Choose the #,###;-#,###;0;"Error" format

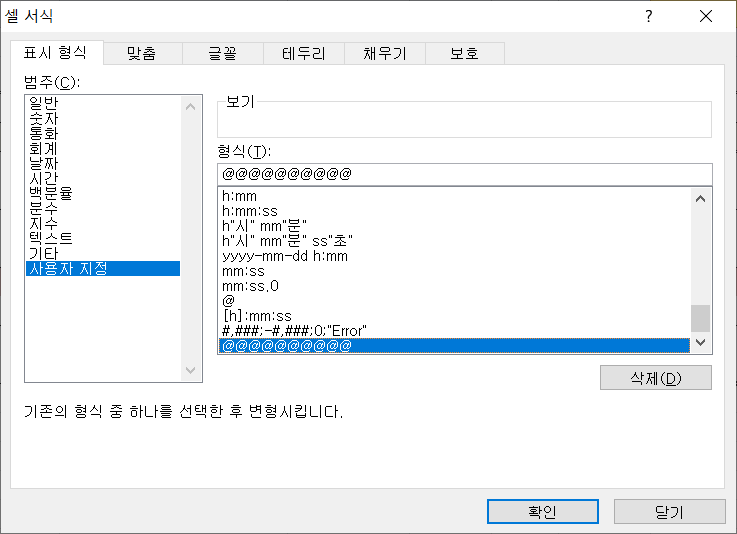455,331
